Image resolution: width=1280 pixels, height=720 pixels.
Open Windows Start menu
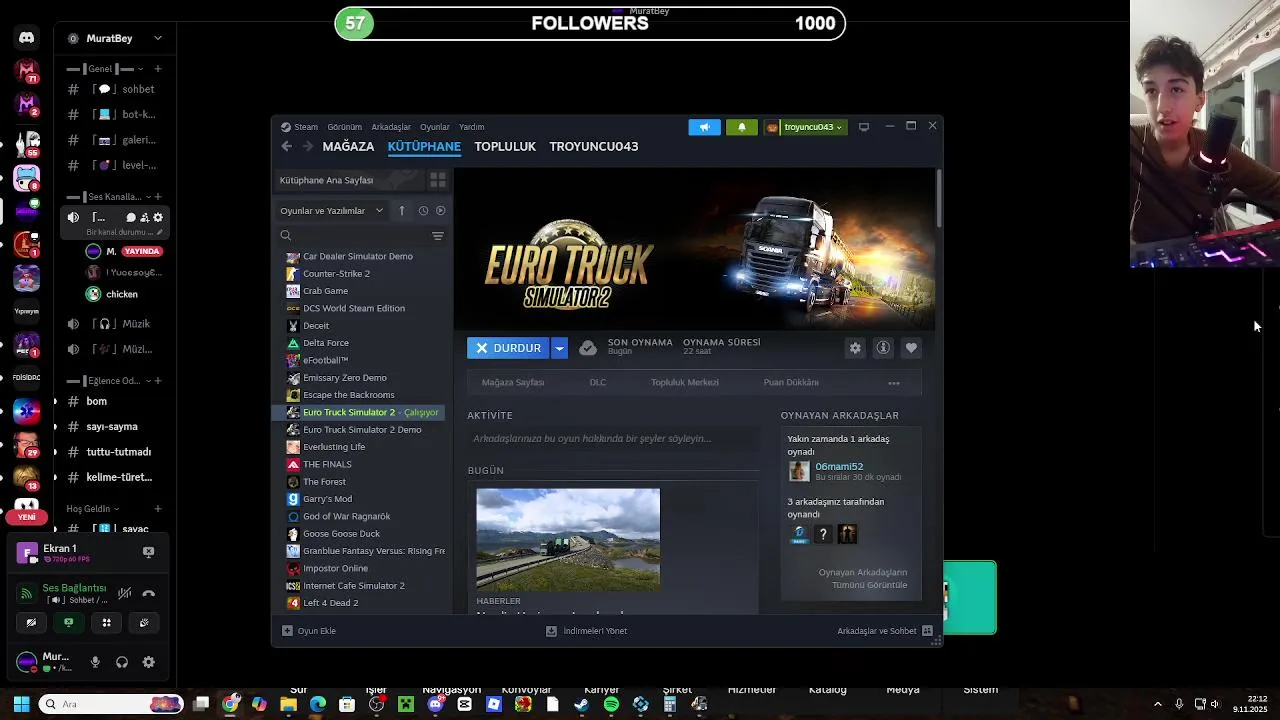coord(21,704)
